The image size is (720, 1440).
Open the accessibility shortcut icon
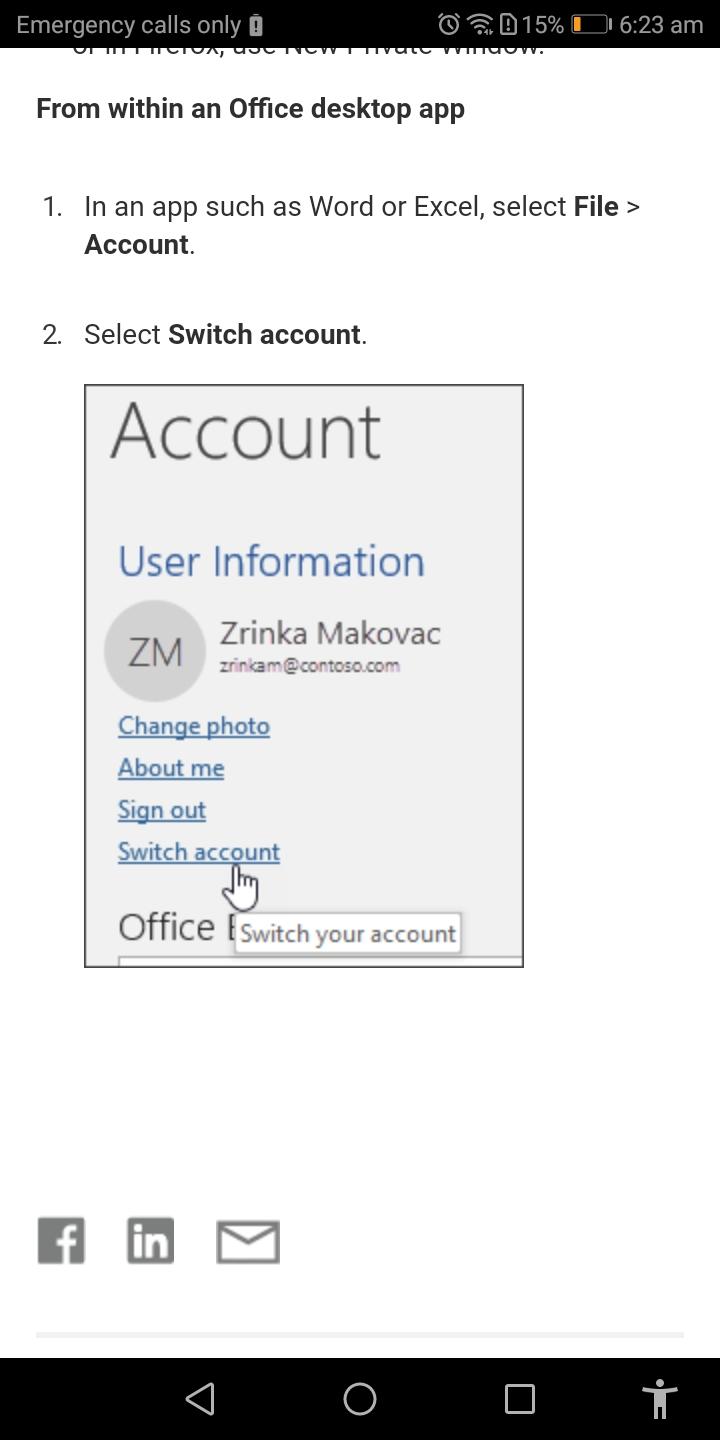click(659, 1399)
